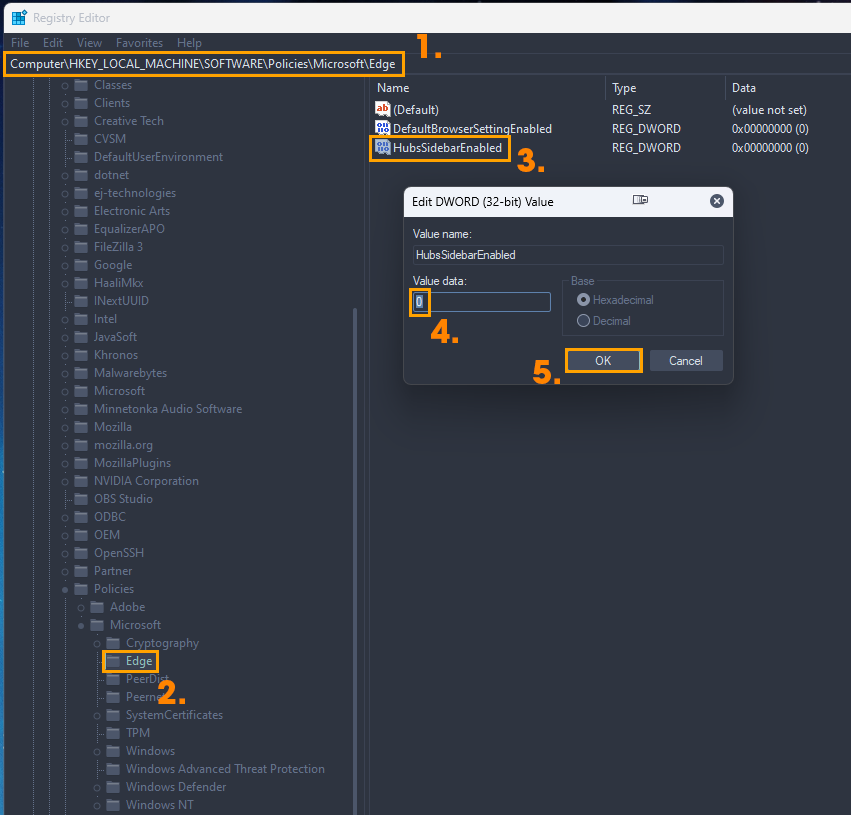Click the Mozilla folder icon
This screenshot has width=851, height=815.
click(x=81, y=426)
